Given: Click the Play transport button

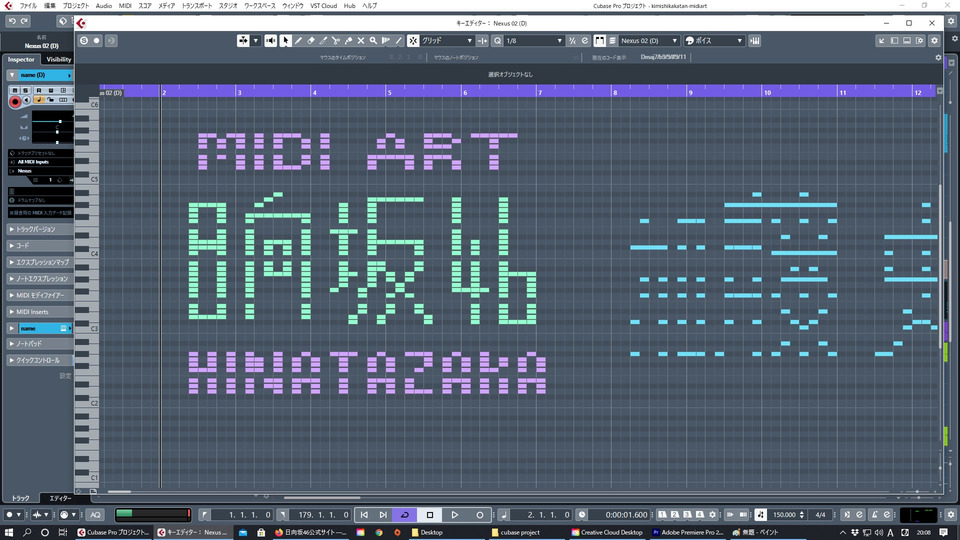Looking at the screenshot, I should pos(454,515).
